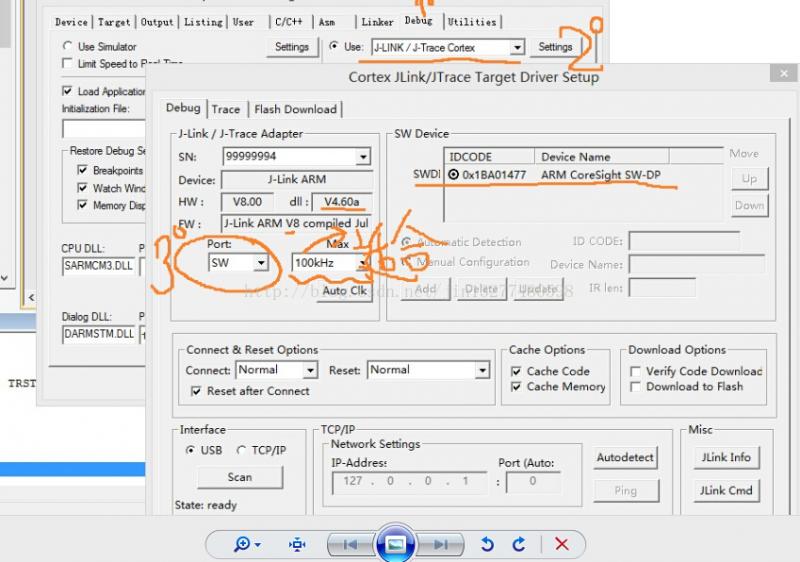Click the Auto Clk button
This screenshot has height=562, width=800.
(347, 290)
